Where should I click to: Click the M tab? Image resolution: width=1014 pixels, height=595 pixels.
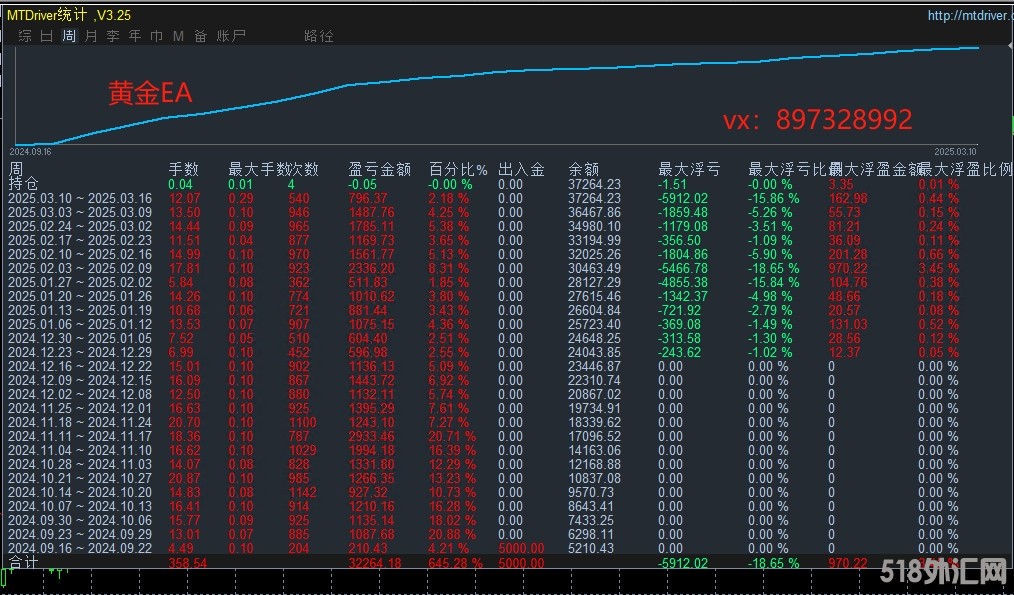[178, 36]
